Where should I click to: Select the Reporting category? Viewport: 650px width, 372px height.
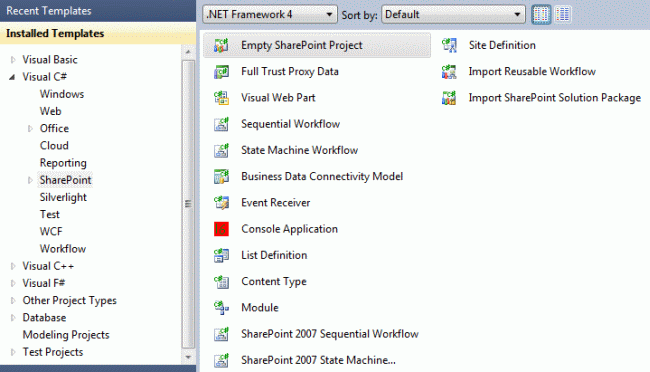[x=63, y=163]
